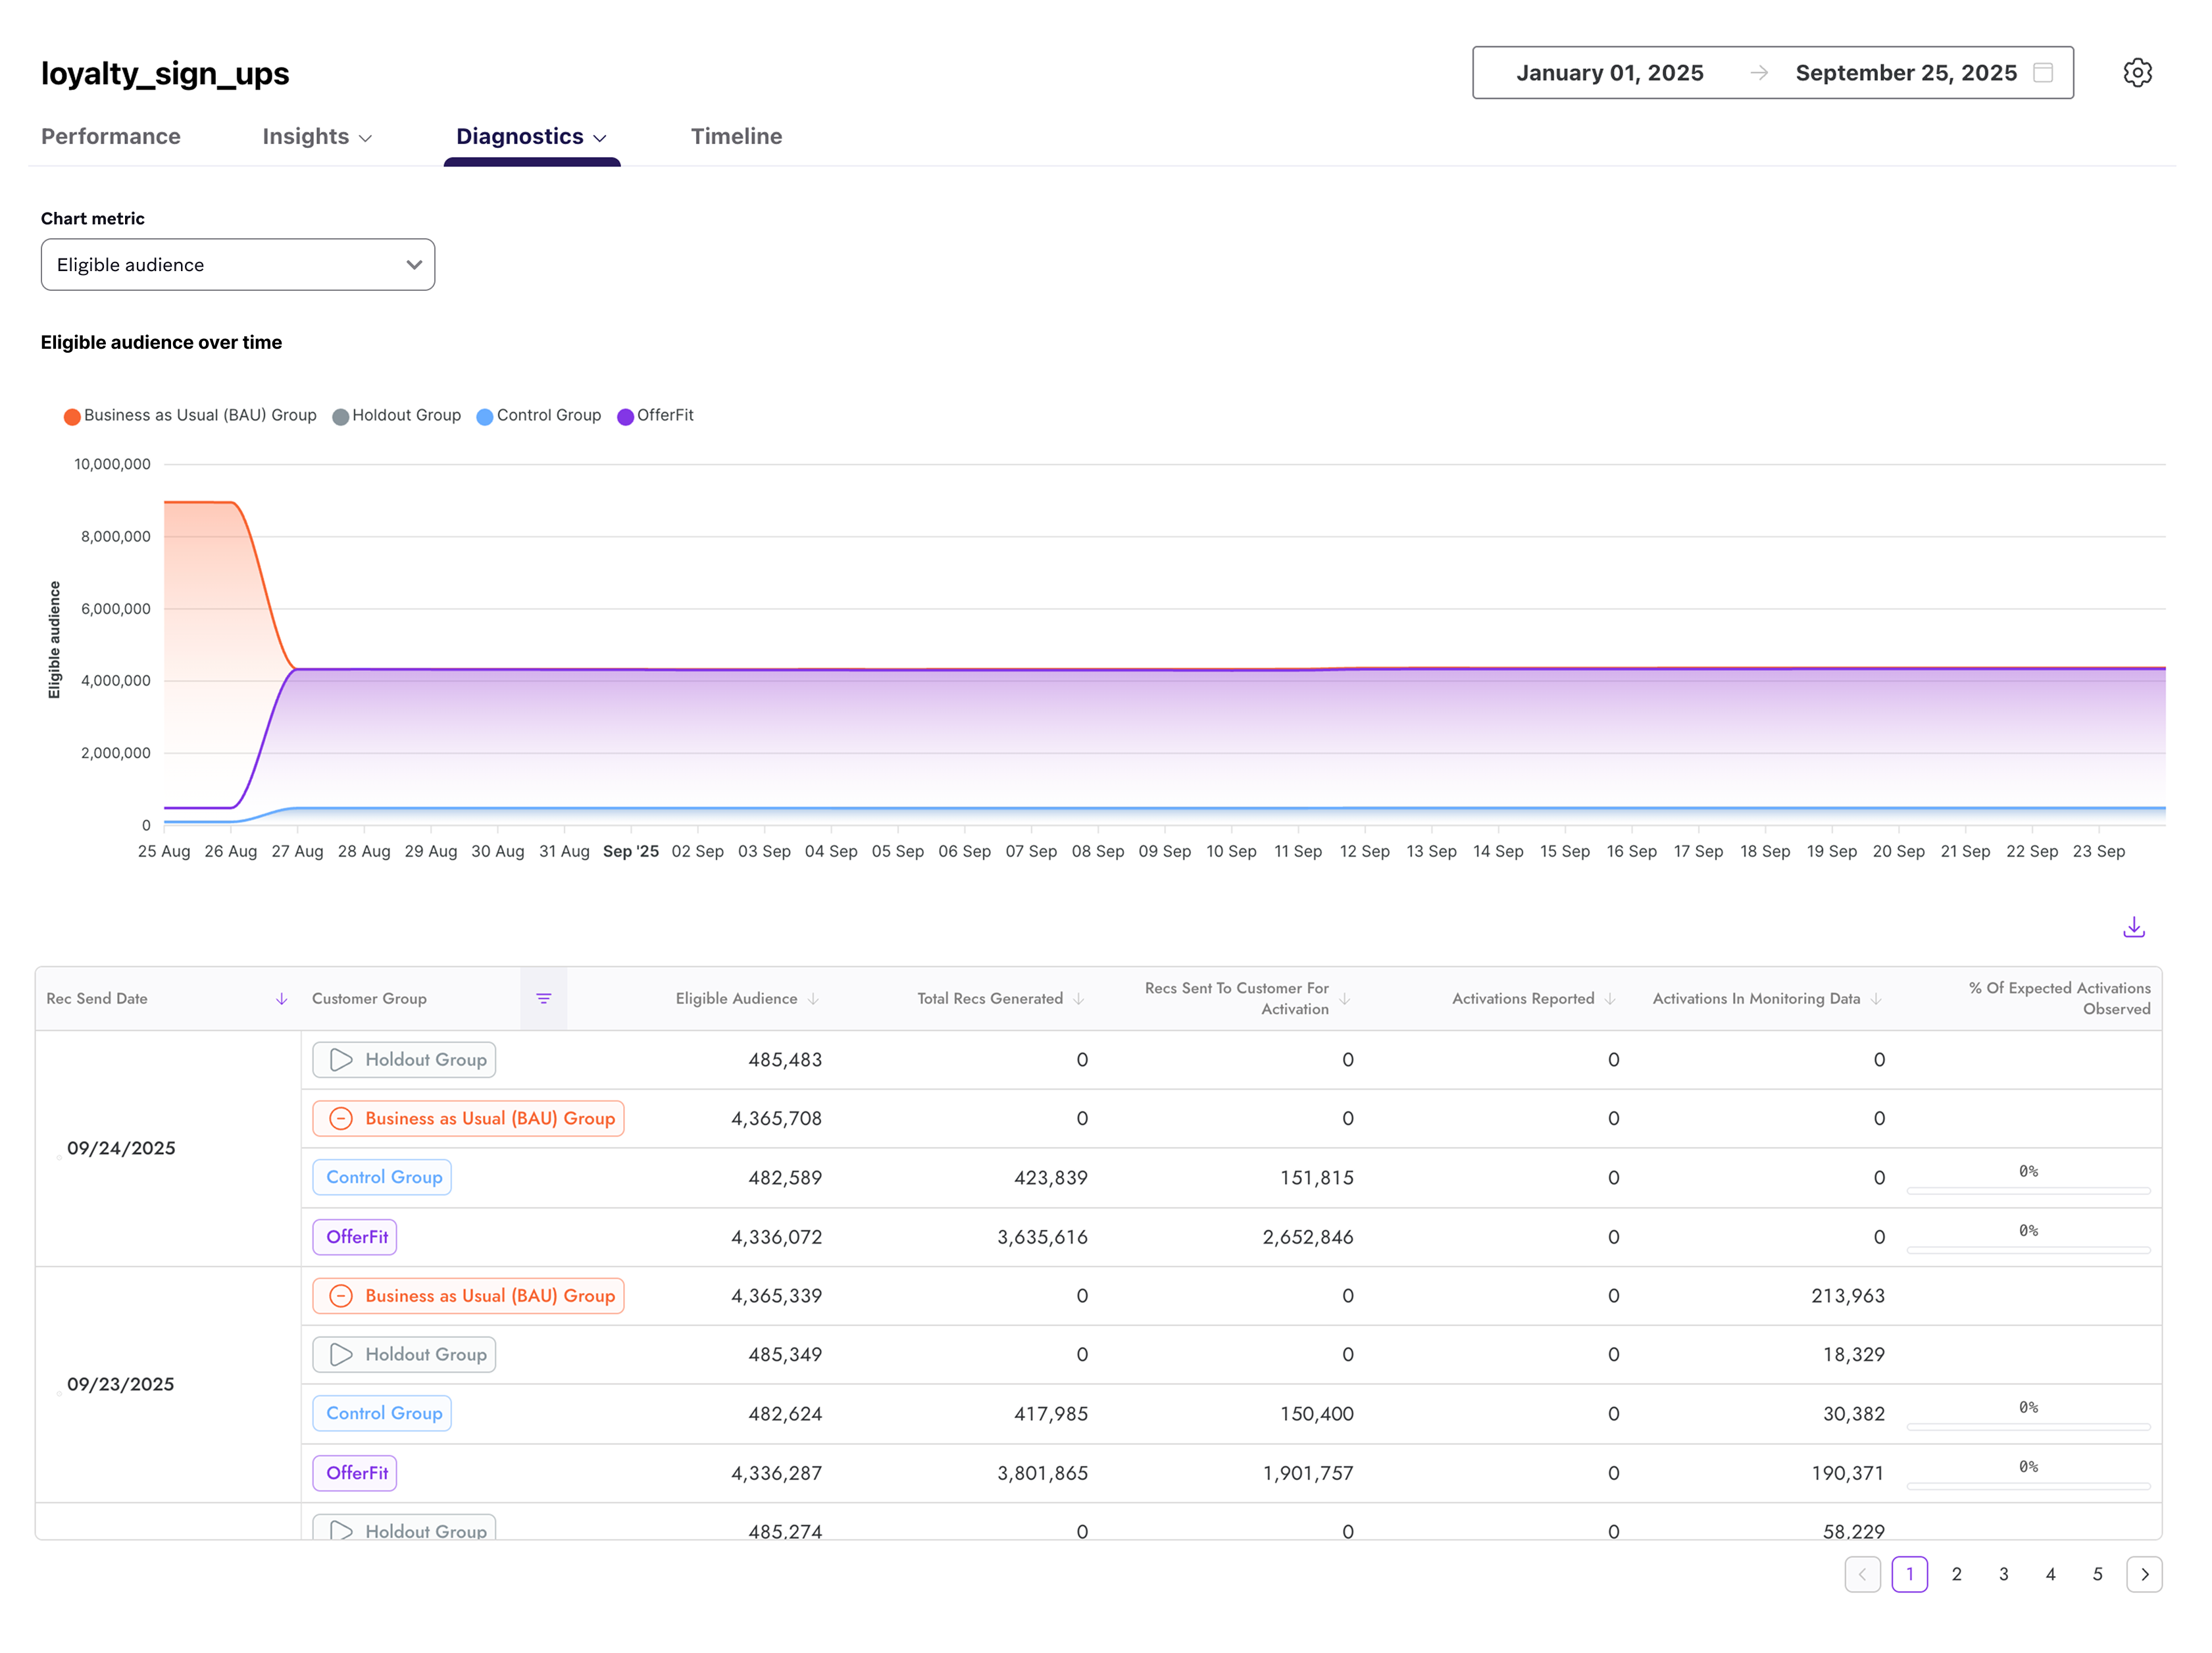Open the Timeline tab
This screenshot has height=1653, width=2212.
pos(737,136)
